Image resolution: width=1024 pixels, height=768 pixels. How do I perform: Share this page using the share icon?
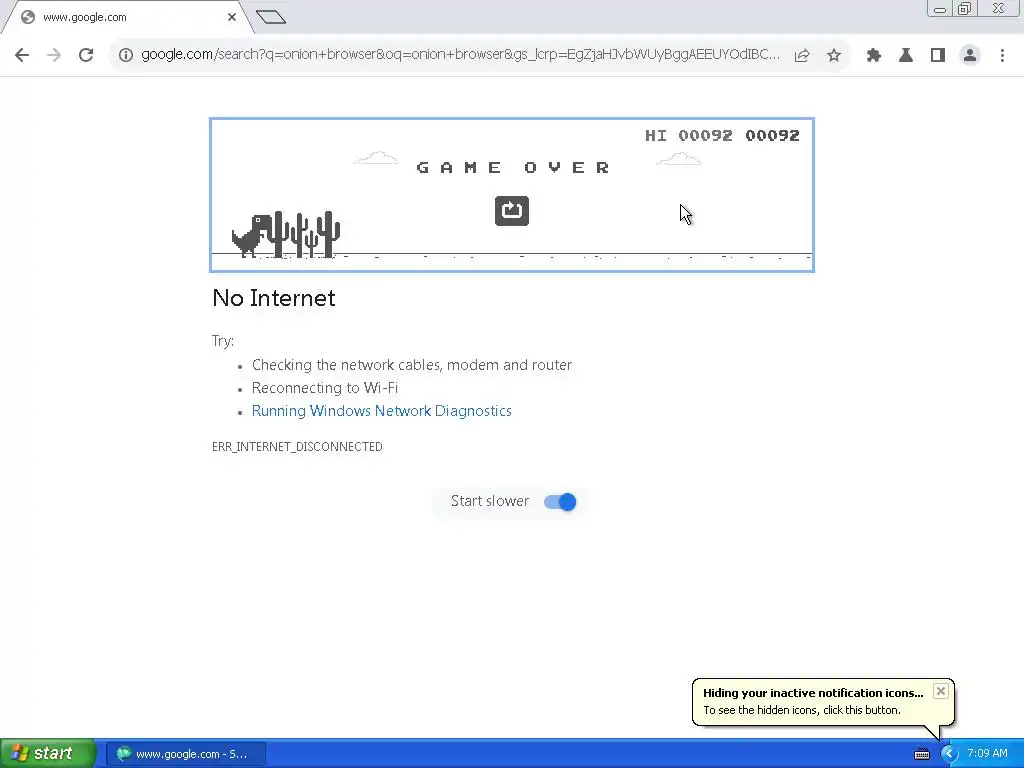tap(802, 56)
